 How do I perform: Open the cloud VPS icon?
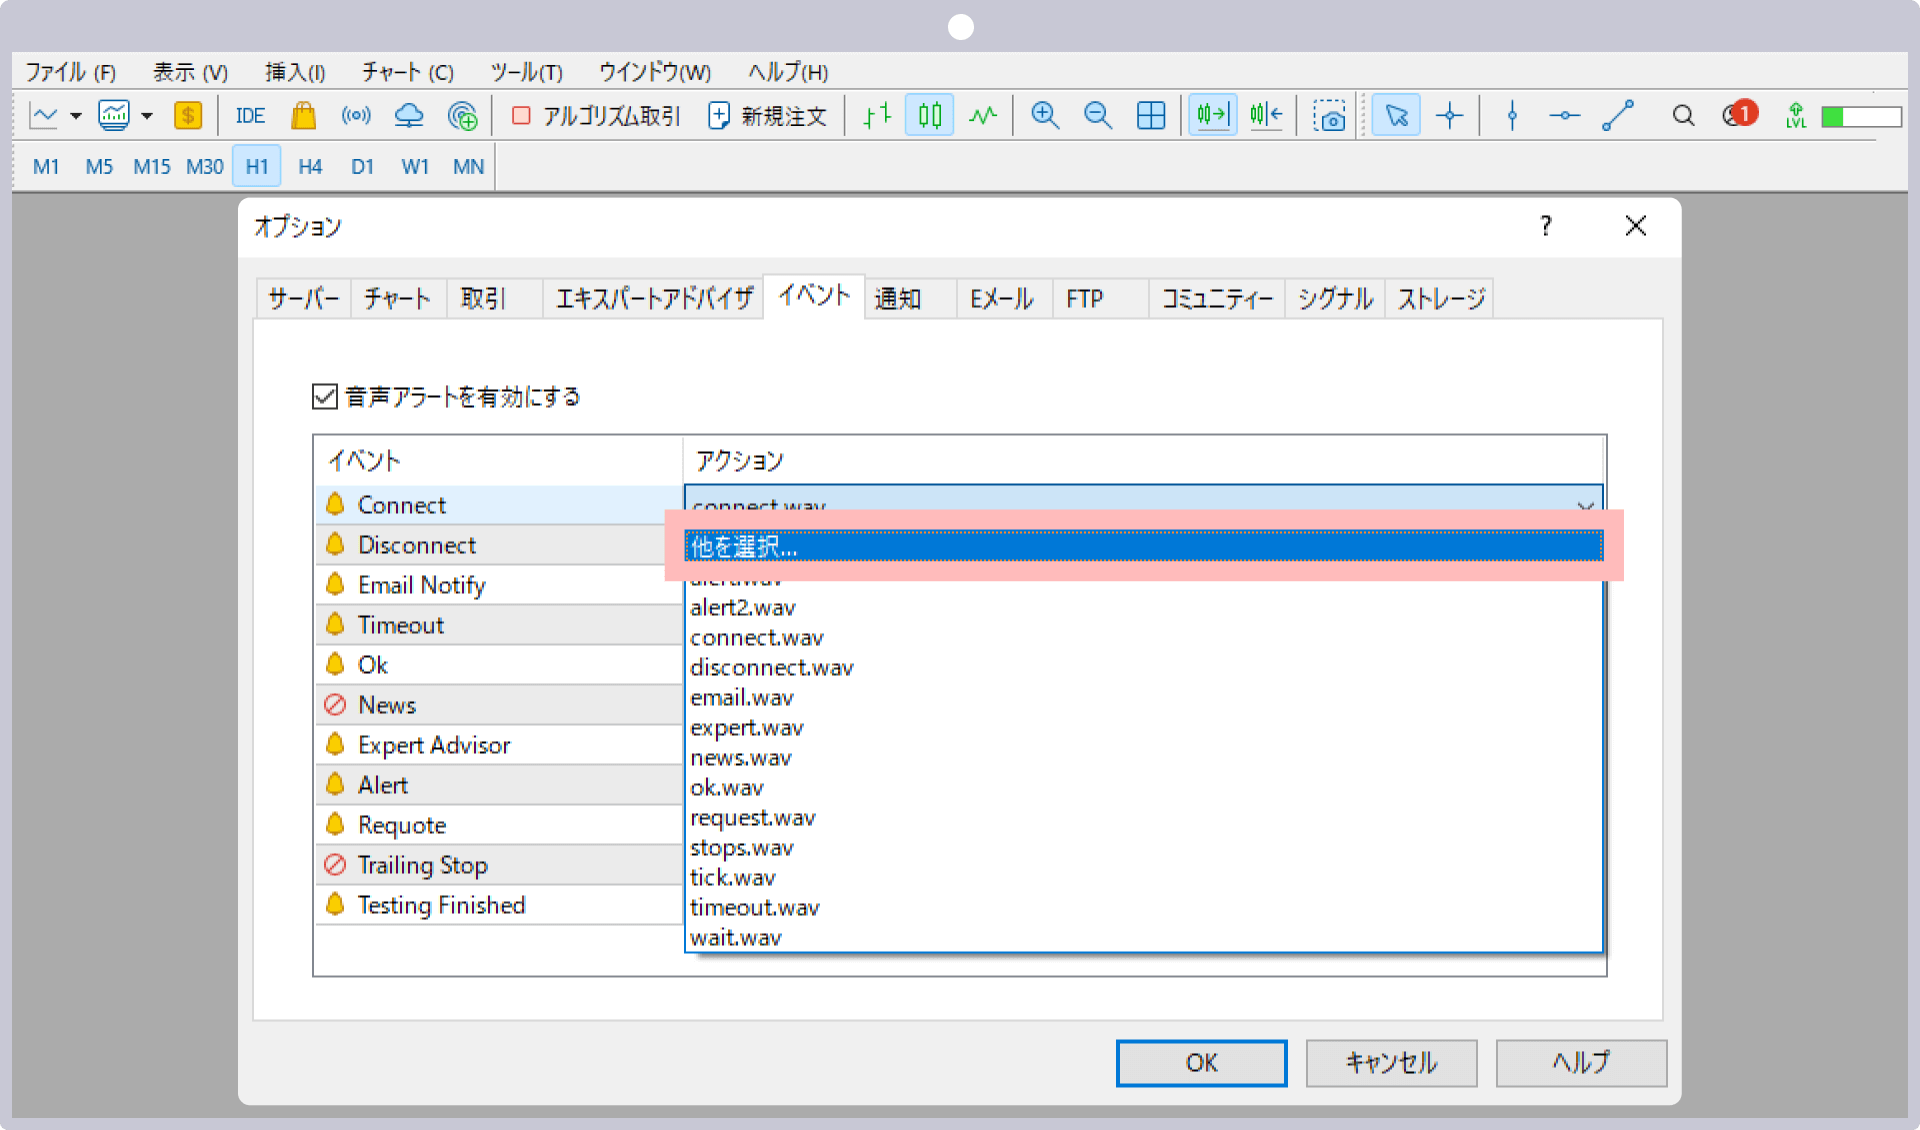pyautogui.click(x=409, y=116)
